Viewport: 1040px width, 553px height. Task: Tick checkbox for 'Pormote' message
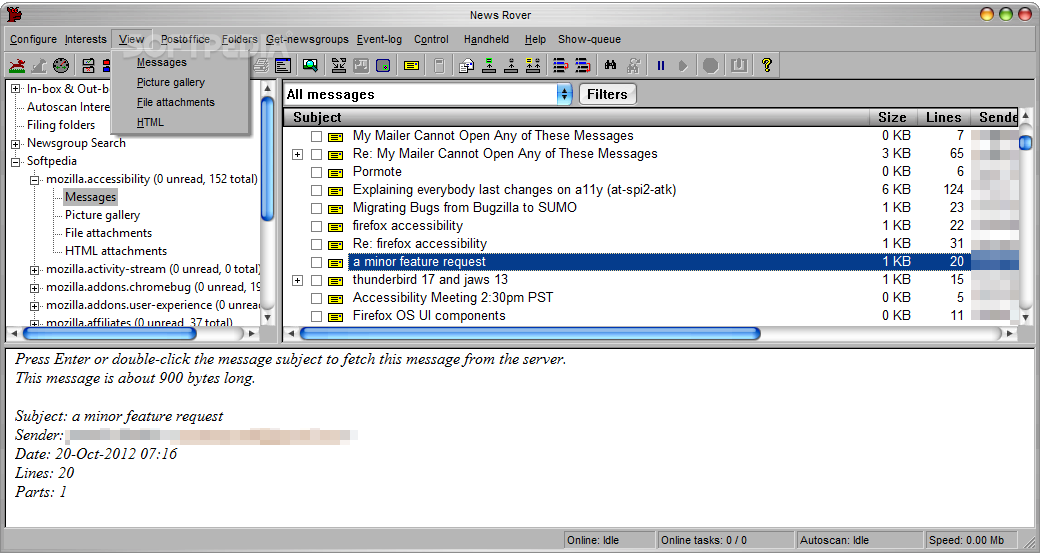click(316, 172)
